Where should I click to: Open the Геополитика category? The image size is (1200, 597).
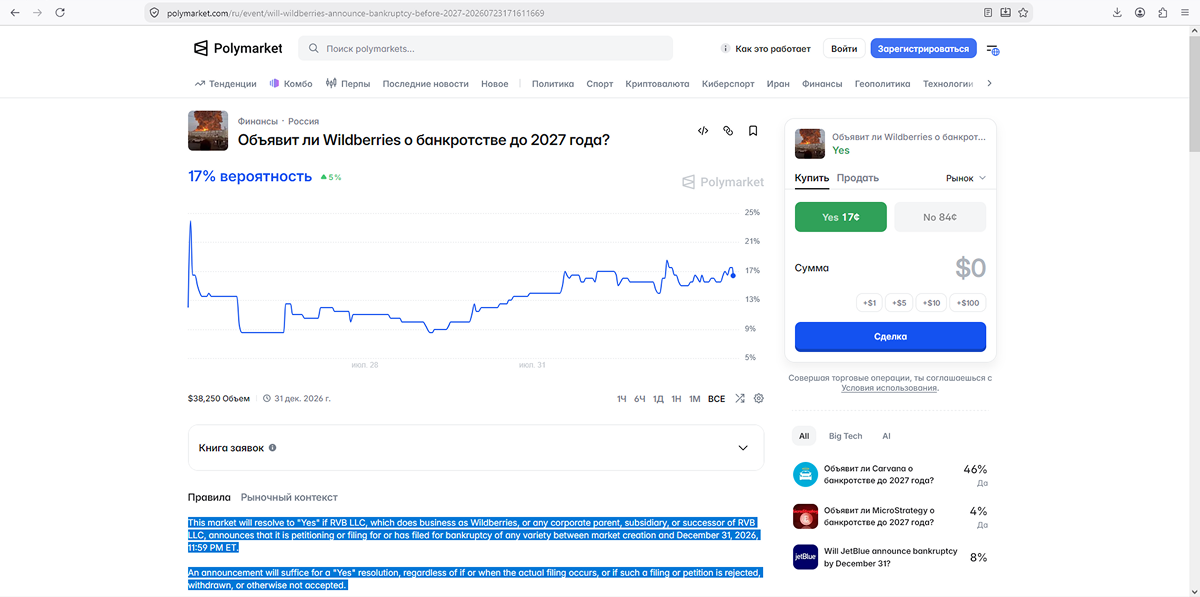click(x=883, y=84)
